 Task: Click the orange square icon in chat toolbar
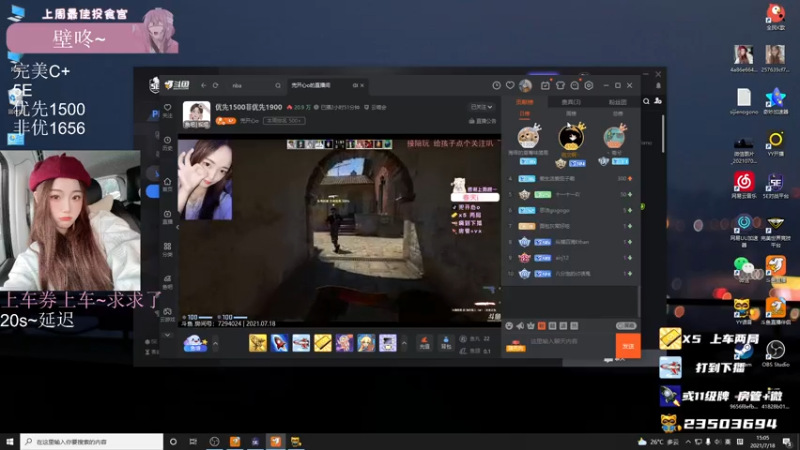pyautogui.click(x=542, y=326)
